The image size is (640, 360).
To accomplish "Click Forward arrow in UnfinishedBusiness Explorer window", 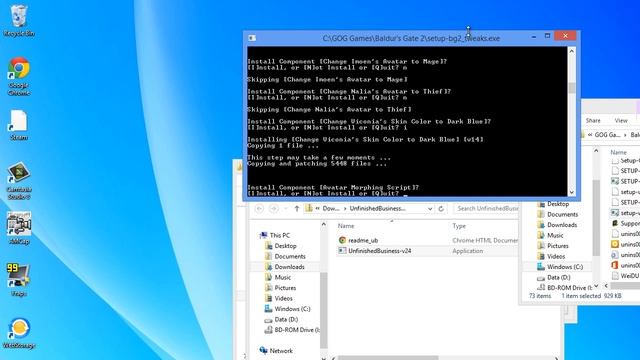I will [274, 209].
